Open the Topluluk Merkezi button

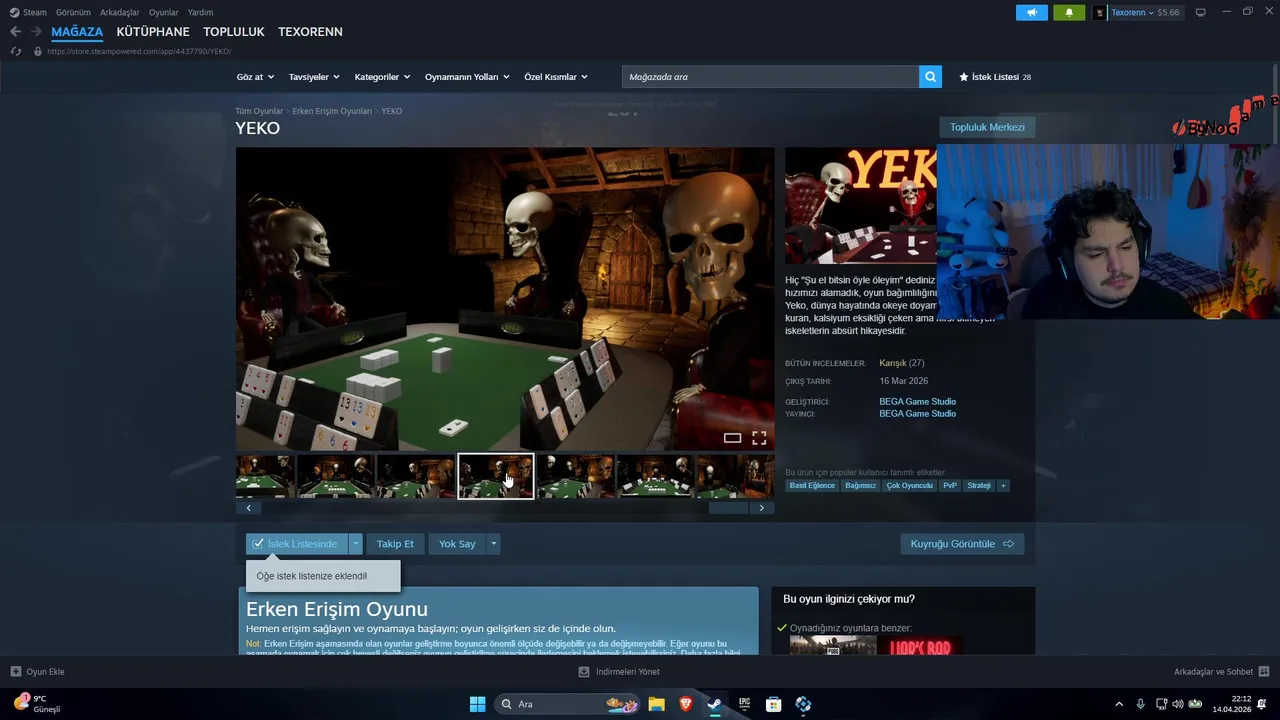pyautogui.click(x=987, y=127)
